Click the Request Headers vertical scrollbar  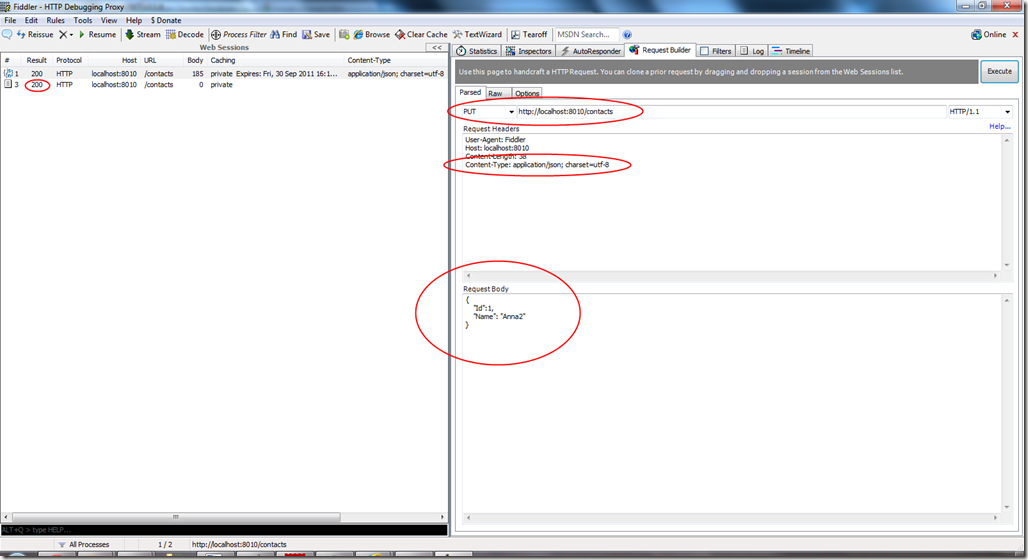click(1006, 202)
